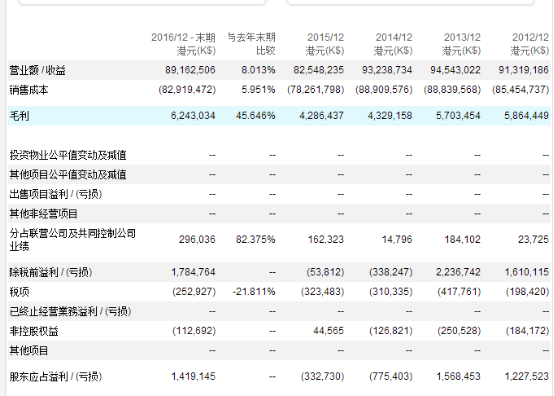
Task: Click 2014 gross profit 4,329,158
Action: pyautogui.click(x=390, y=116)
